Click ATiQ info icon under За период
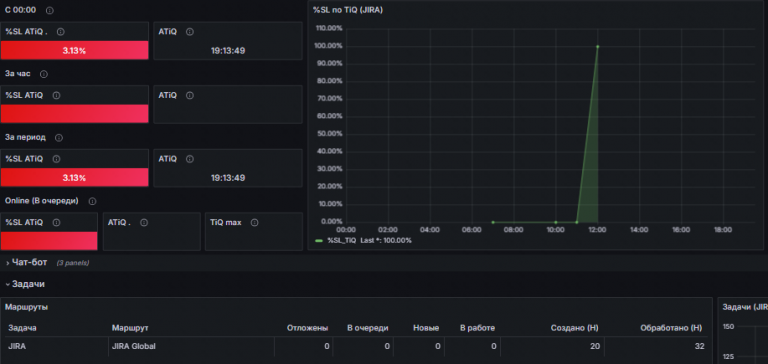 pyautogui.click(x=190, y=159)
